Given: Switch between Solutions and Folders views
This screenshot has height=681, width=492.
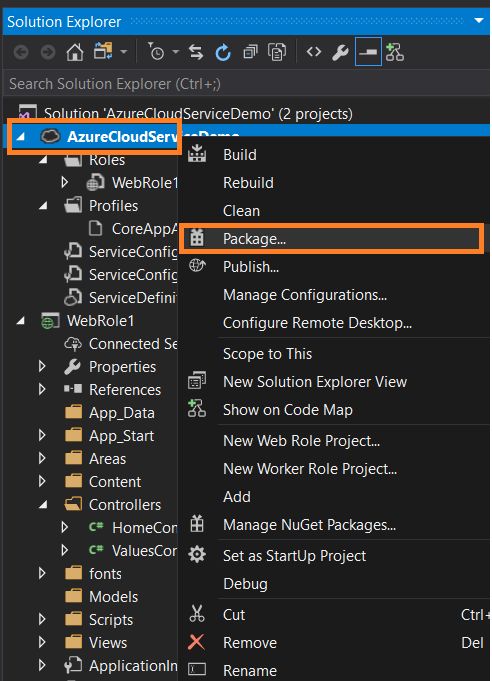Looking at the screenshot, I should (103, 52).
